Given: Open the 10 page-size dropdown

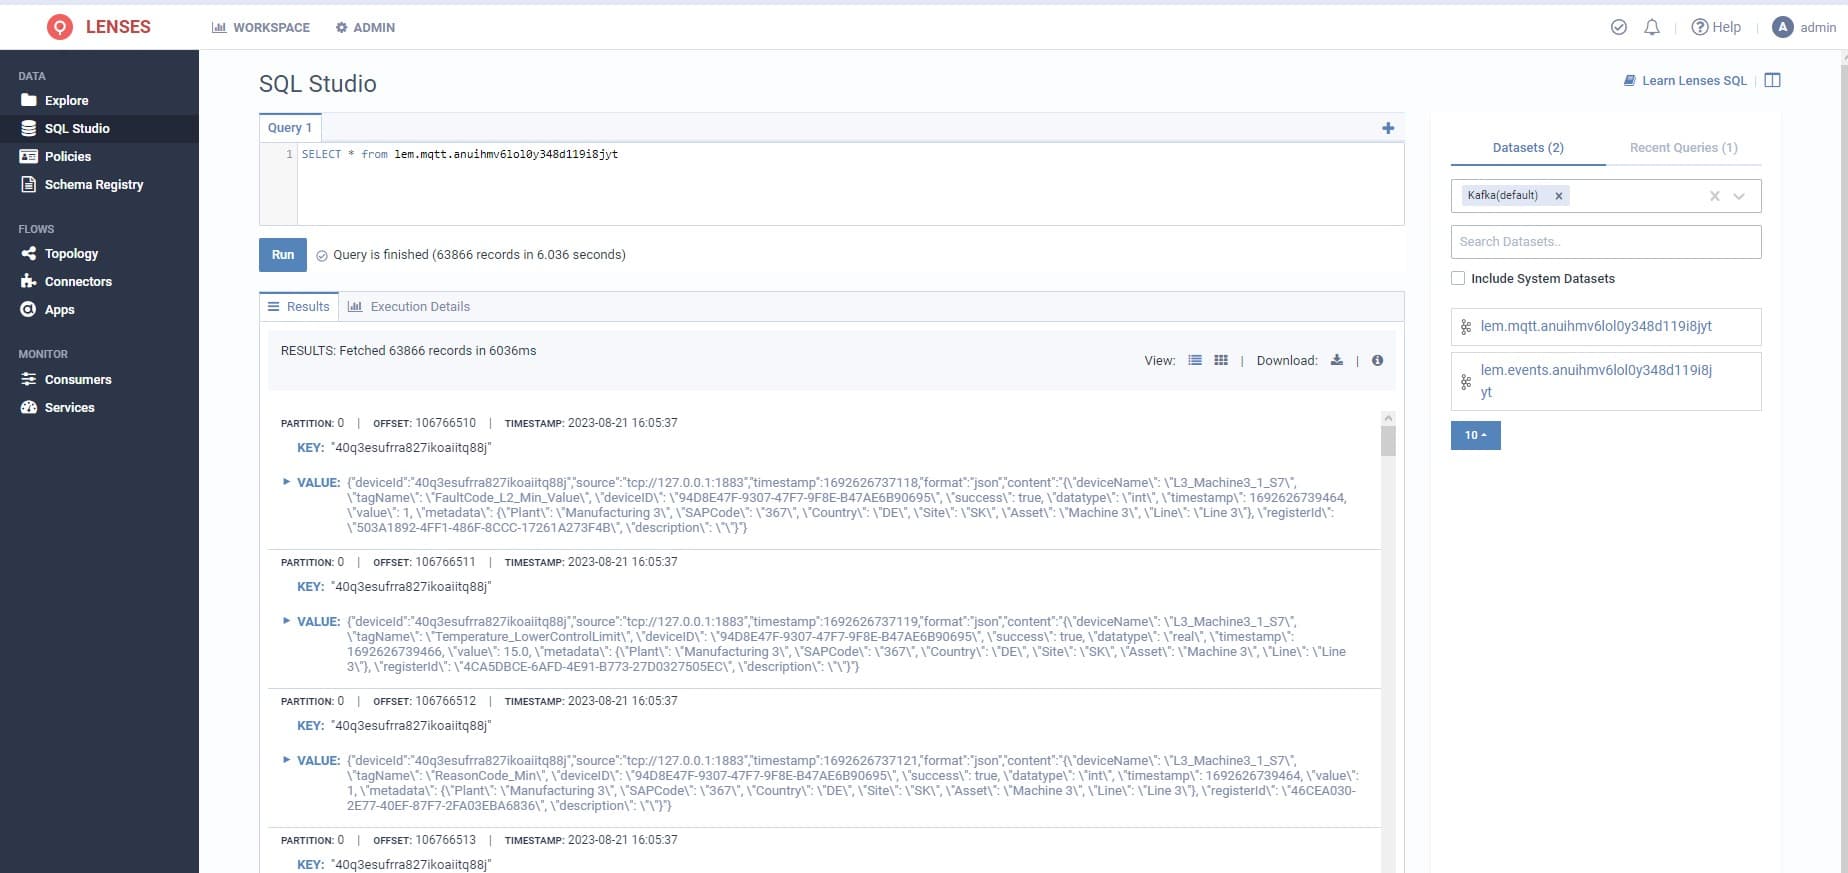Looking at the screenshot, I should point(1475,435).
